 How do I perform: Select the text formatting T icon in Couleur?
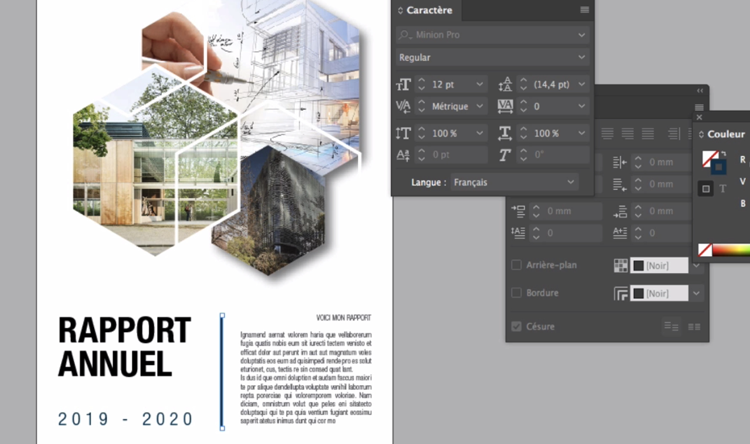click(722, 188)
